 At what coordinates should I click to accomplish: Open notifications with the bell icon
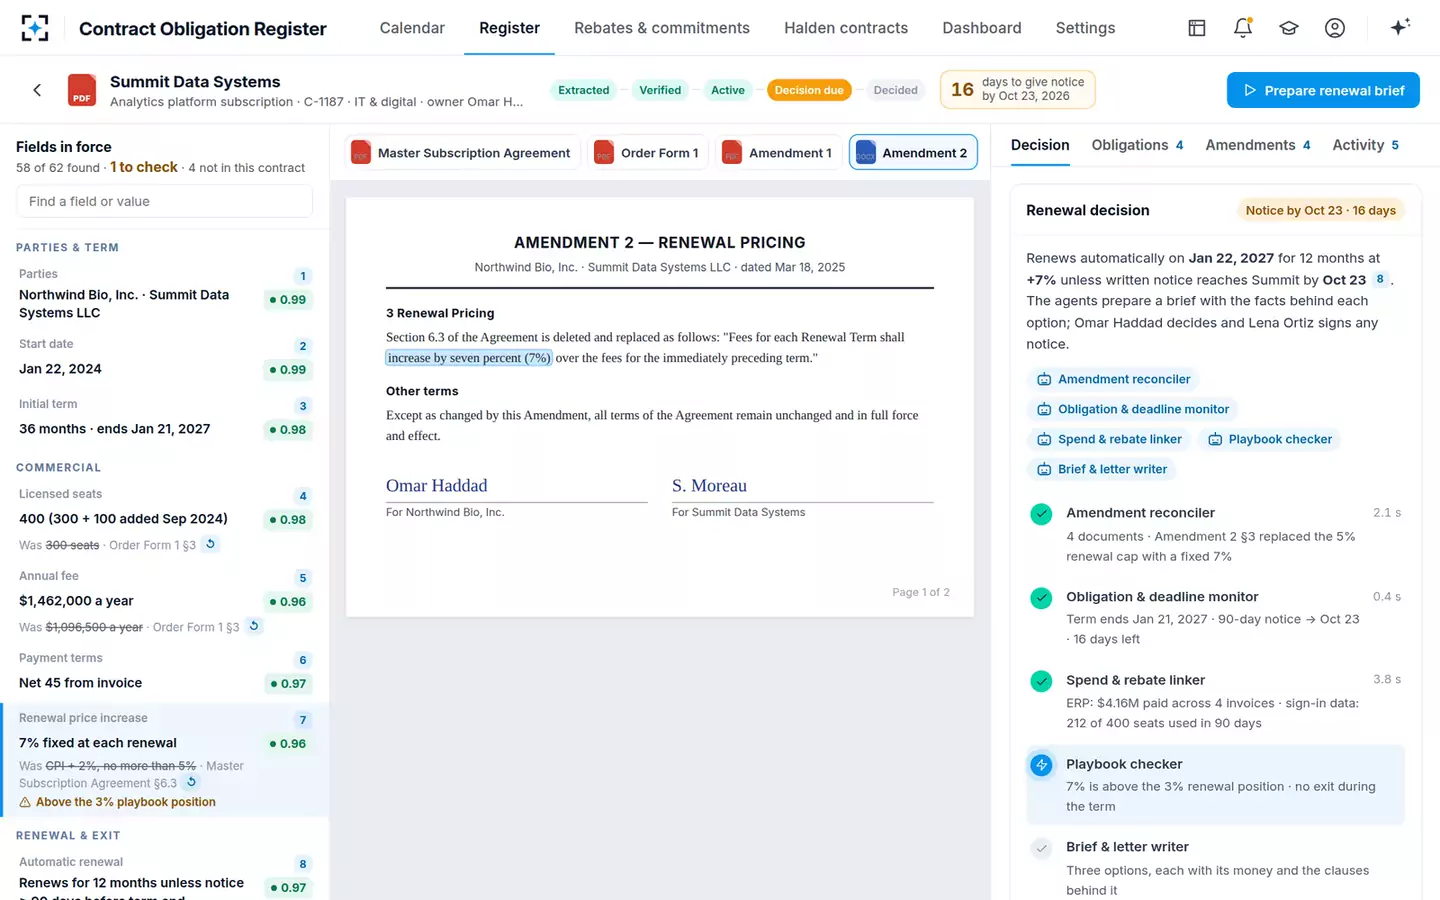click(x=1243, y=28)
